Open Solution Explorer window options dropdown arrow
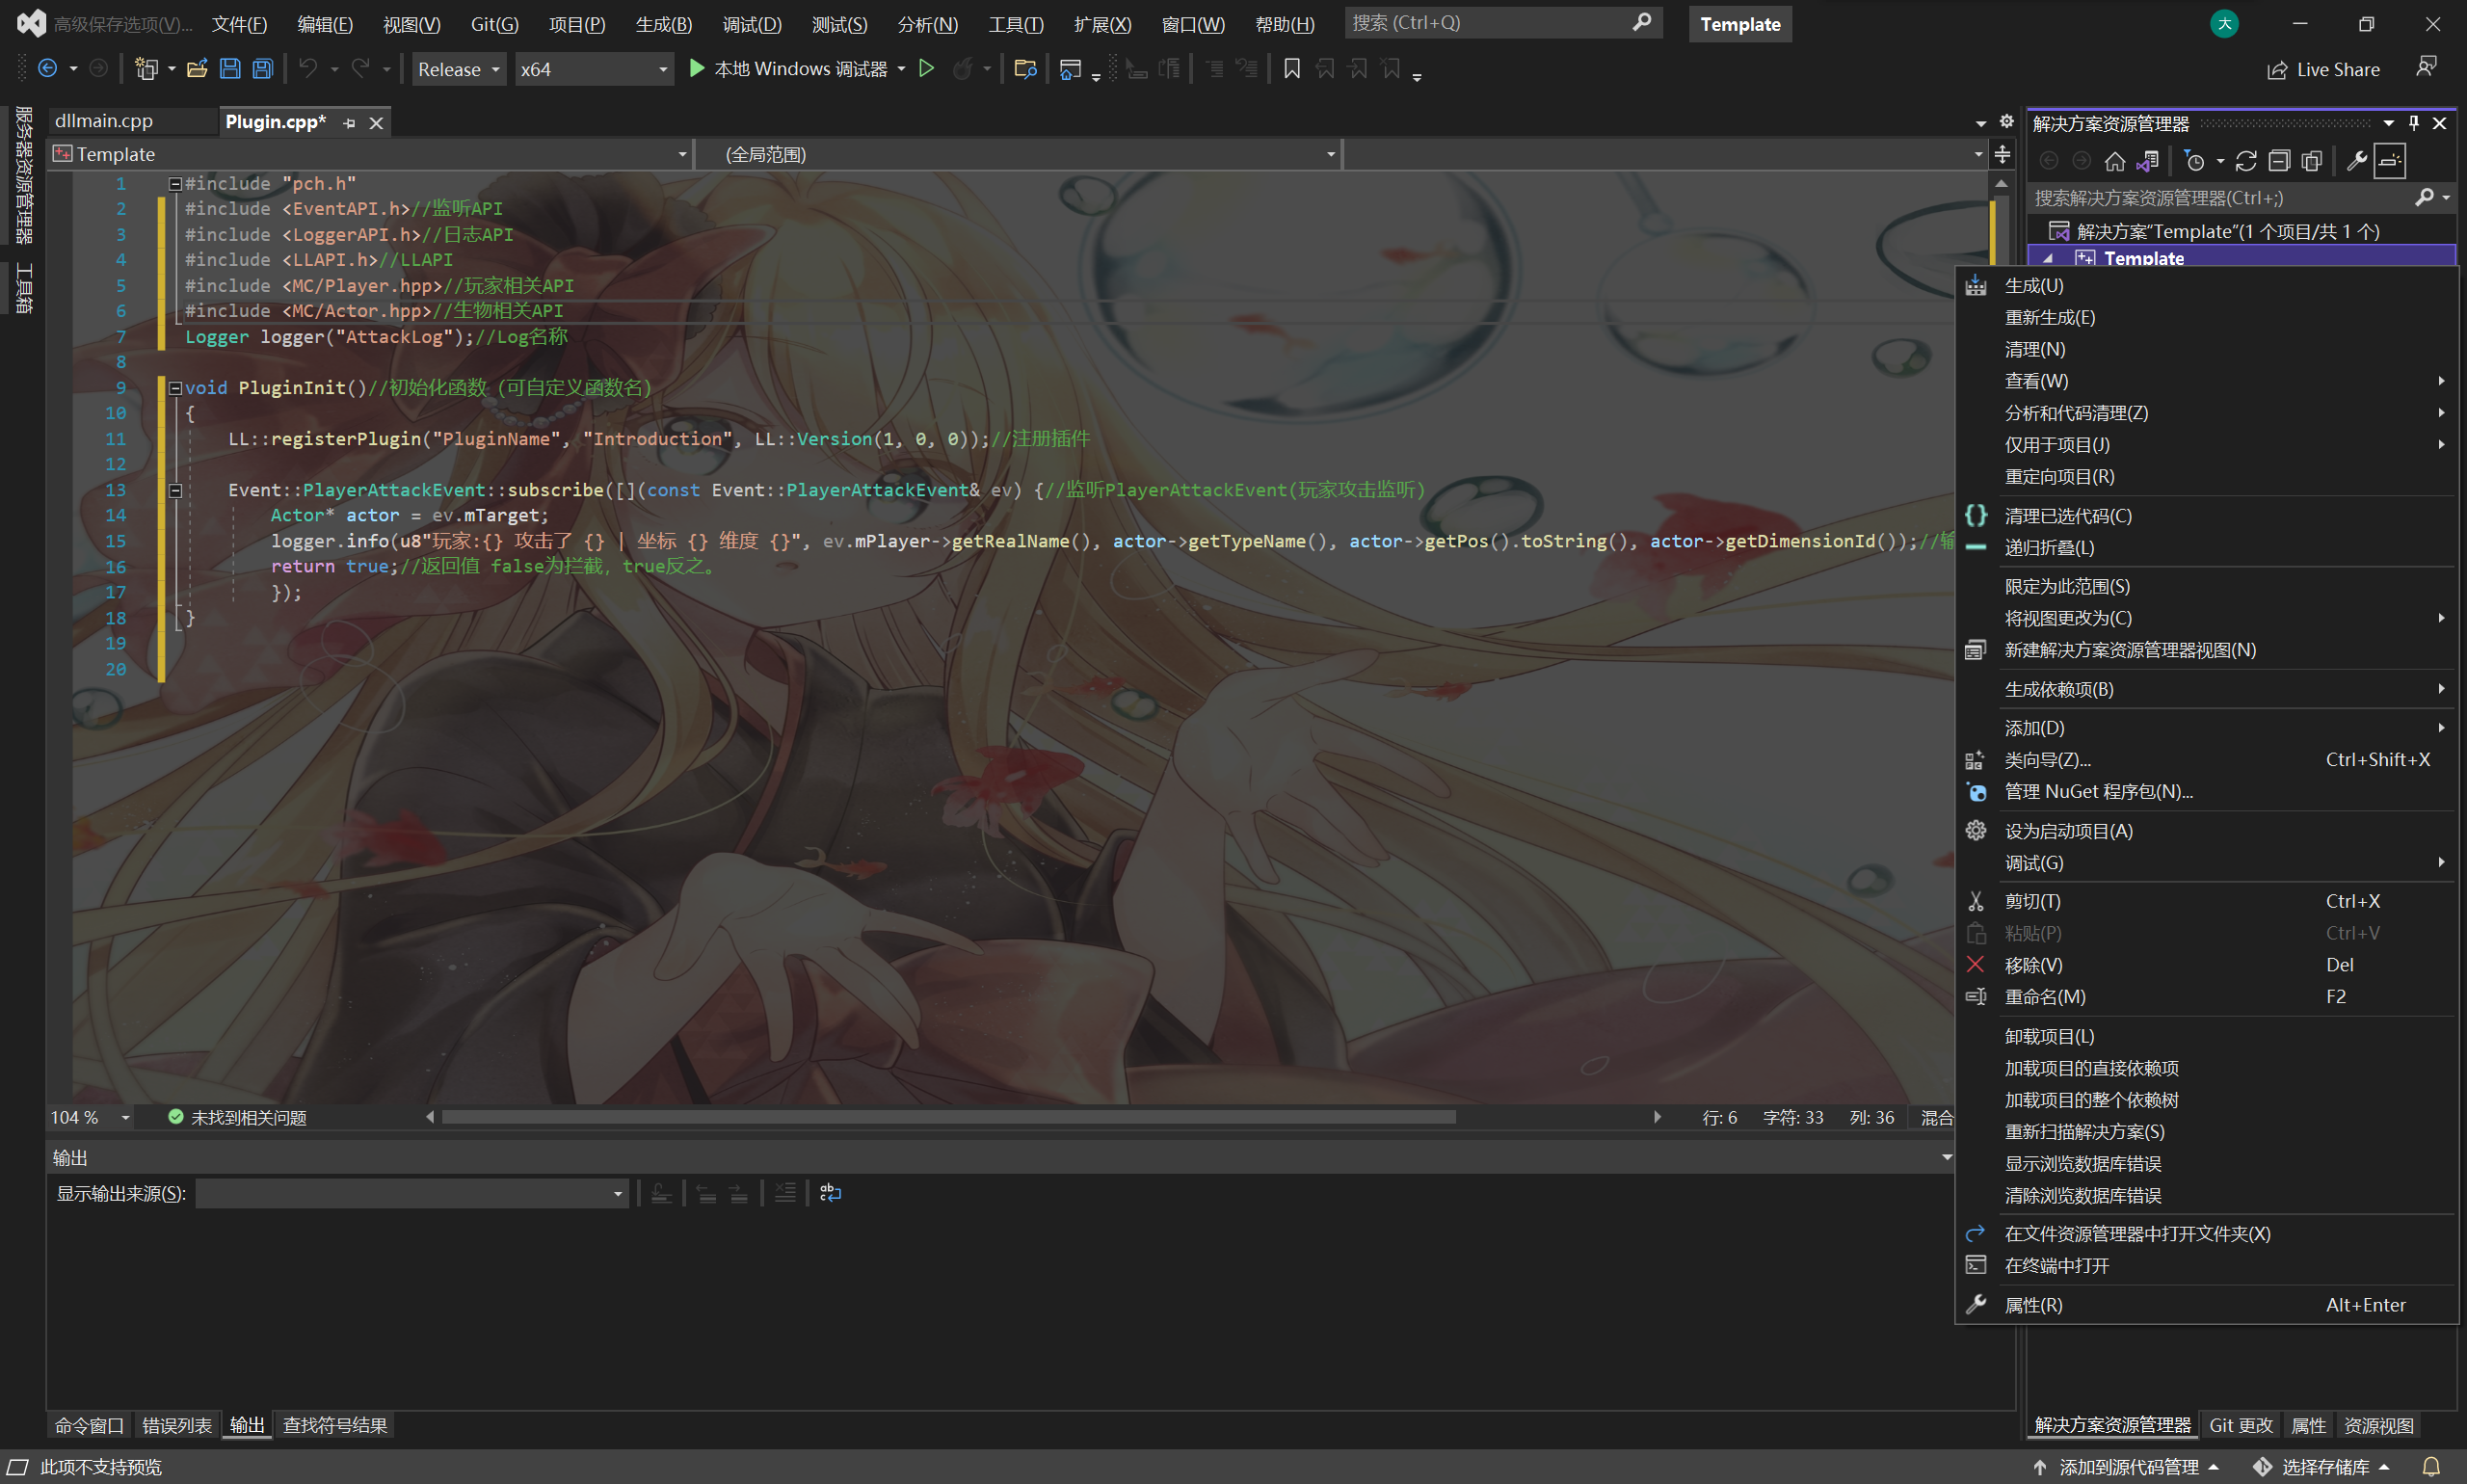Image resolution: width=2467 pixels, height=1484 pixels. click(x=2388, y=123)
